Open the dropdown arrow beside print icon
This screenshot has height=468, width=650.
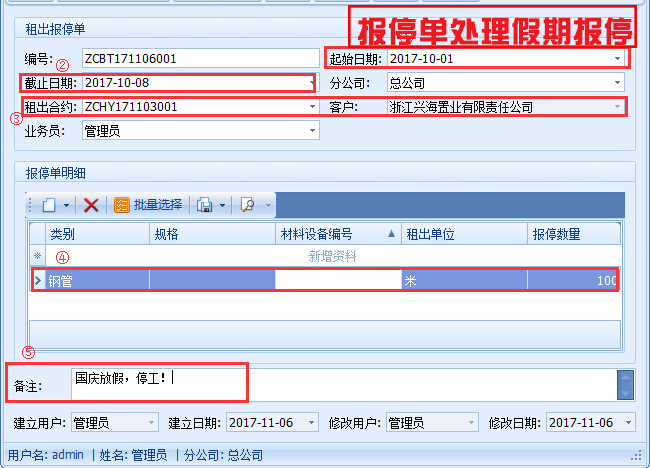point(222,205)
